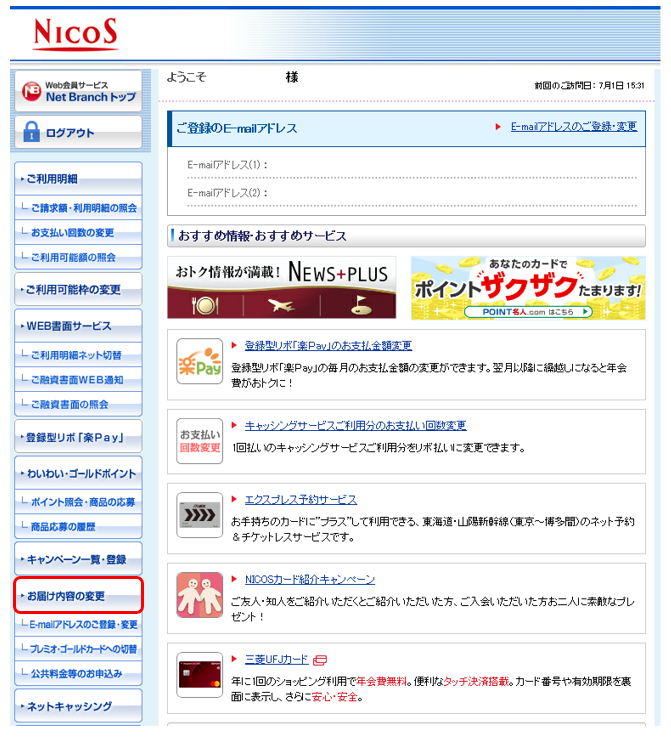
Task: Open ネットキャッシング in the sidebar
Action: click(78, 706)
